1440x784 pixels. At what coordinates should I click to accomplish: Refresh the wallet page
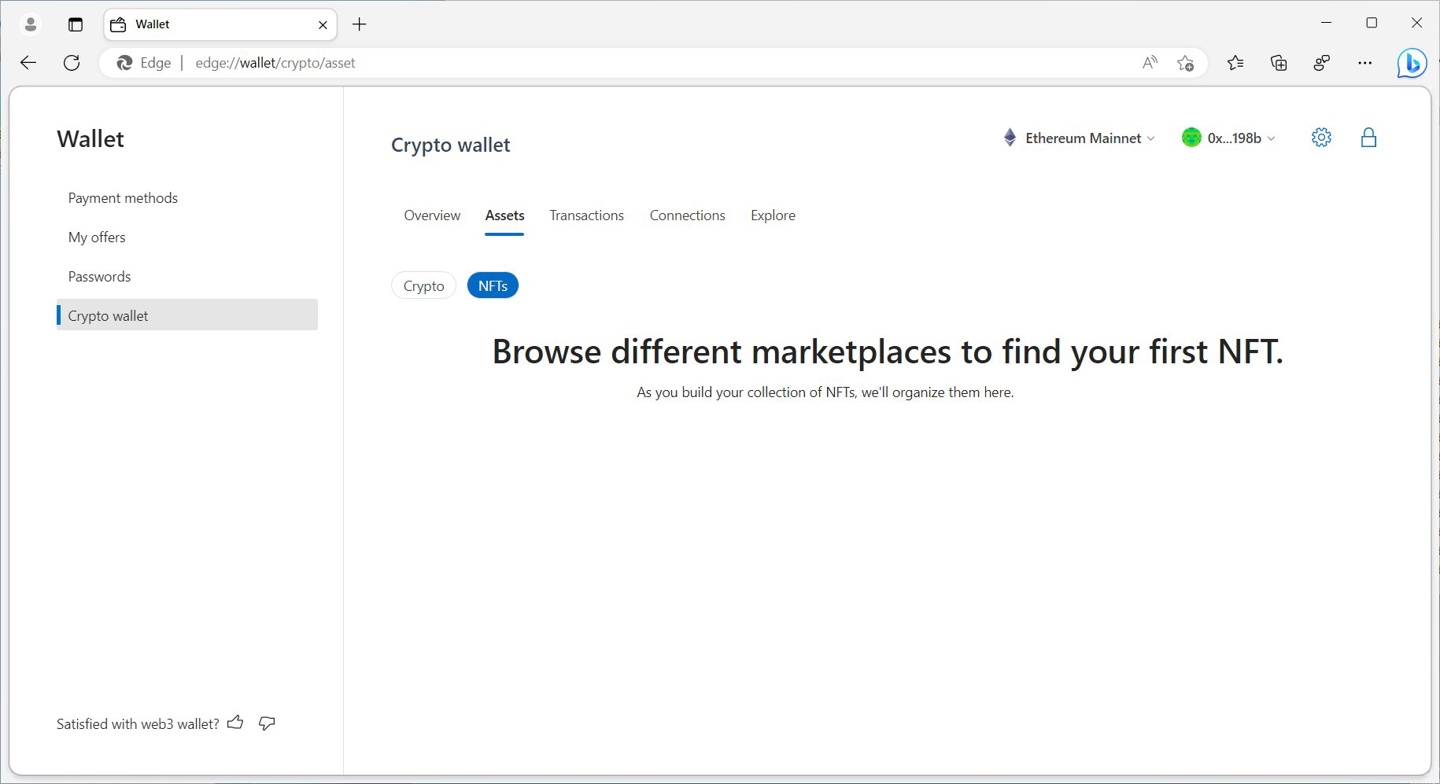tap(71, 63)
